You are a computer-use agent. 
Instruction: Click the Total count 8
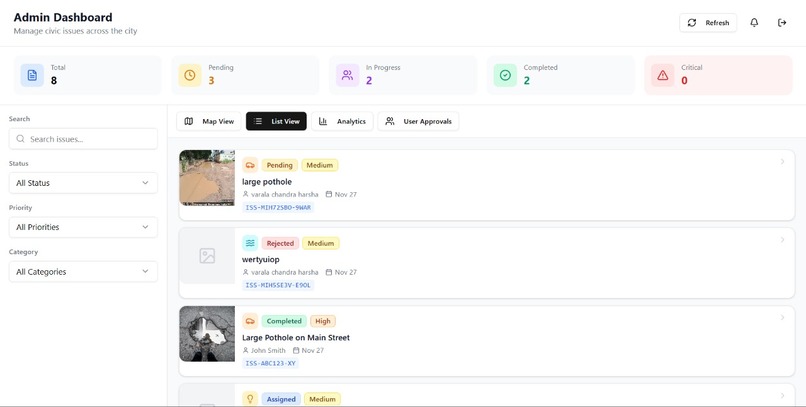[x=54, y=81]
